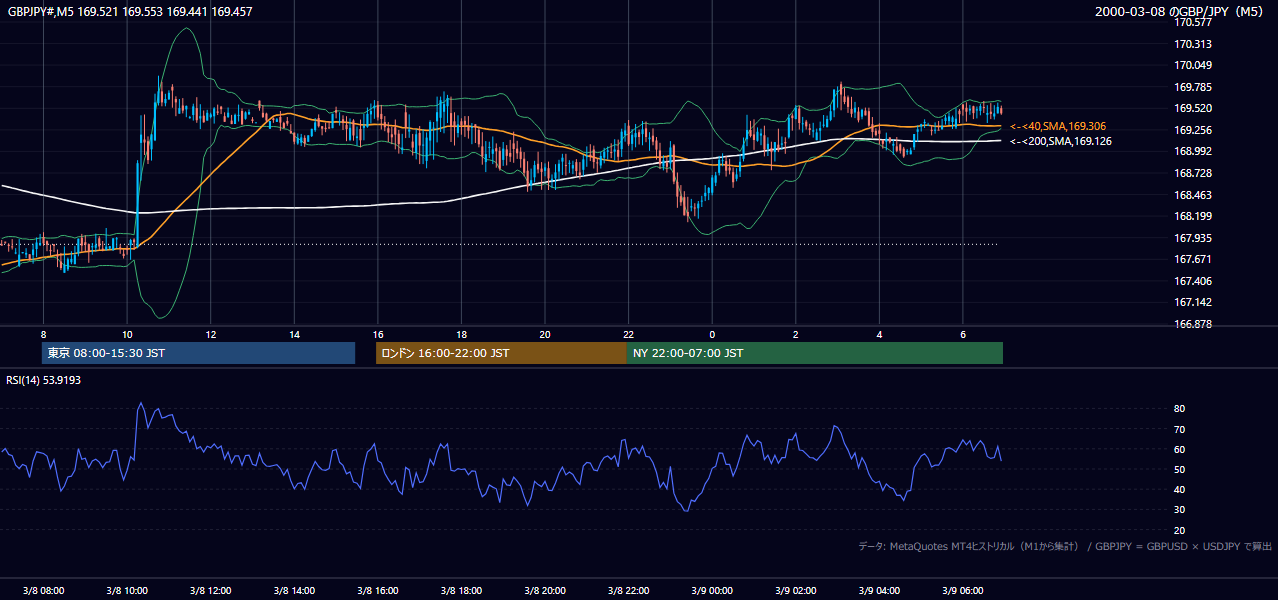Click the GBPJPY#,M5 symbol header text

tap(130, 12)
